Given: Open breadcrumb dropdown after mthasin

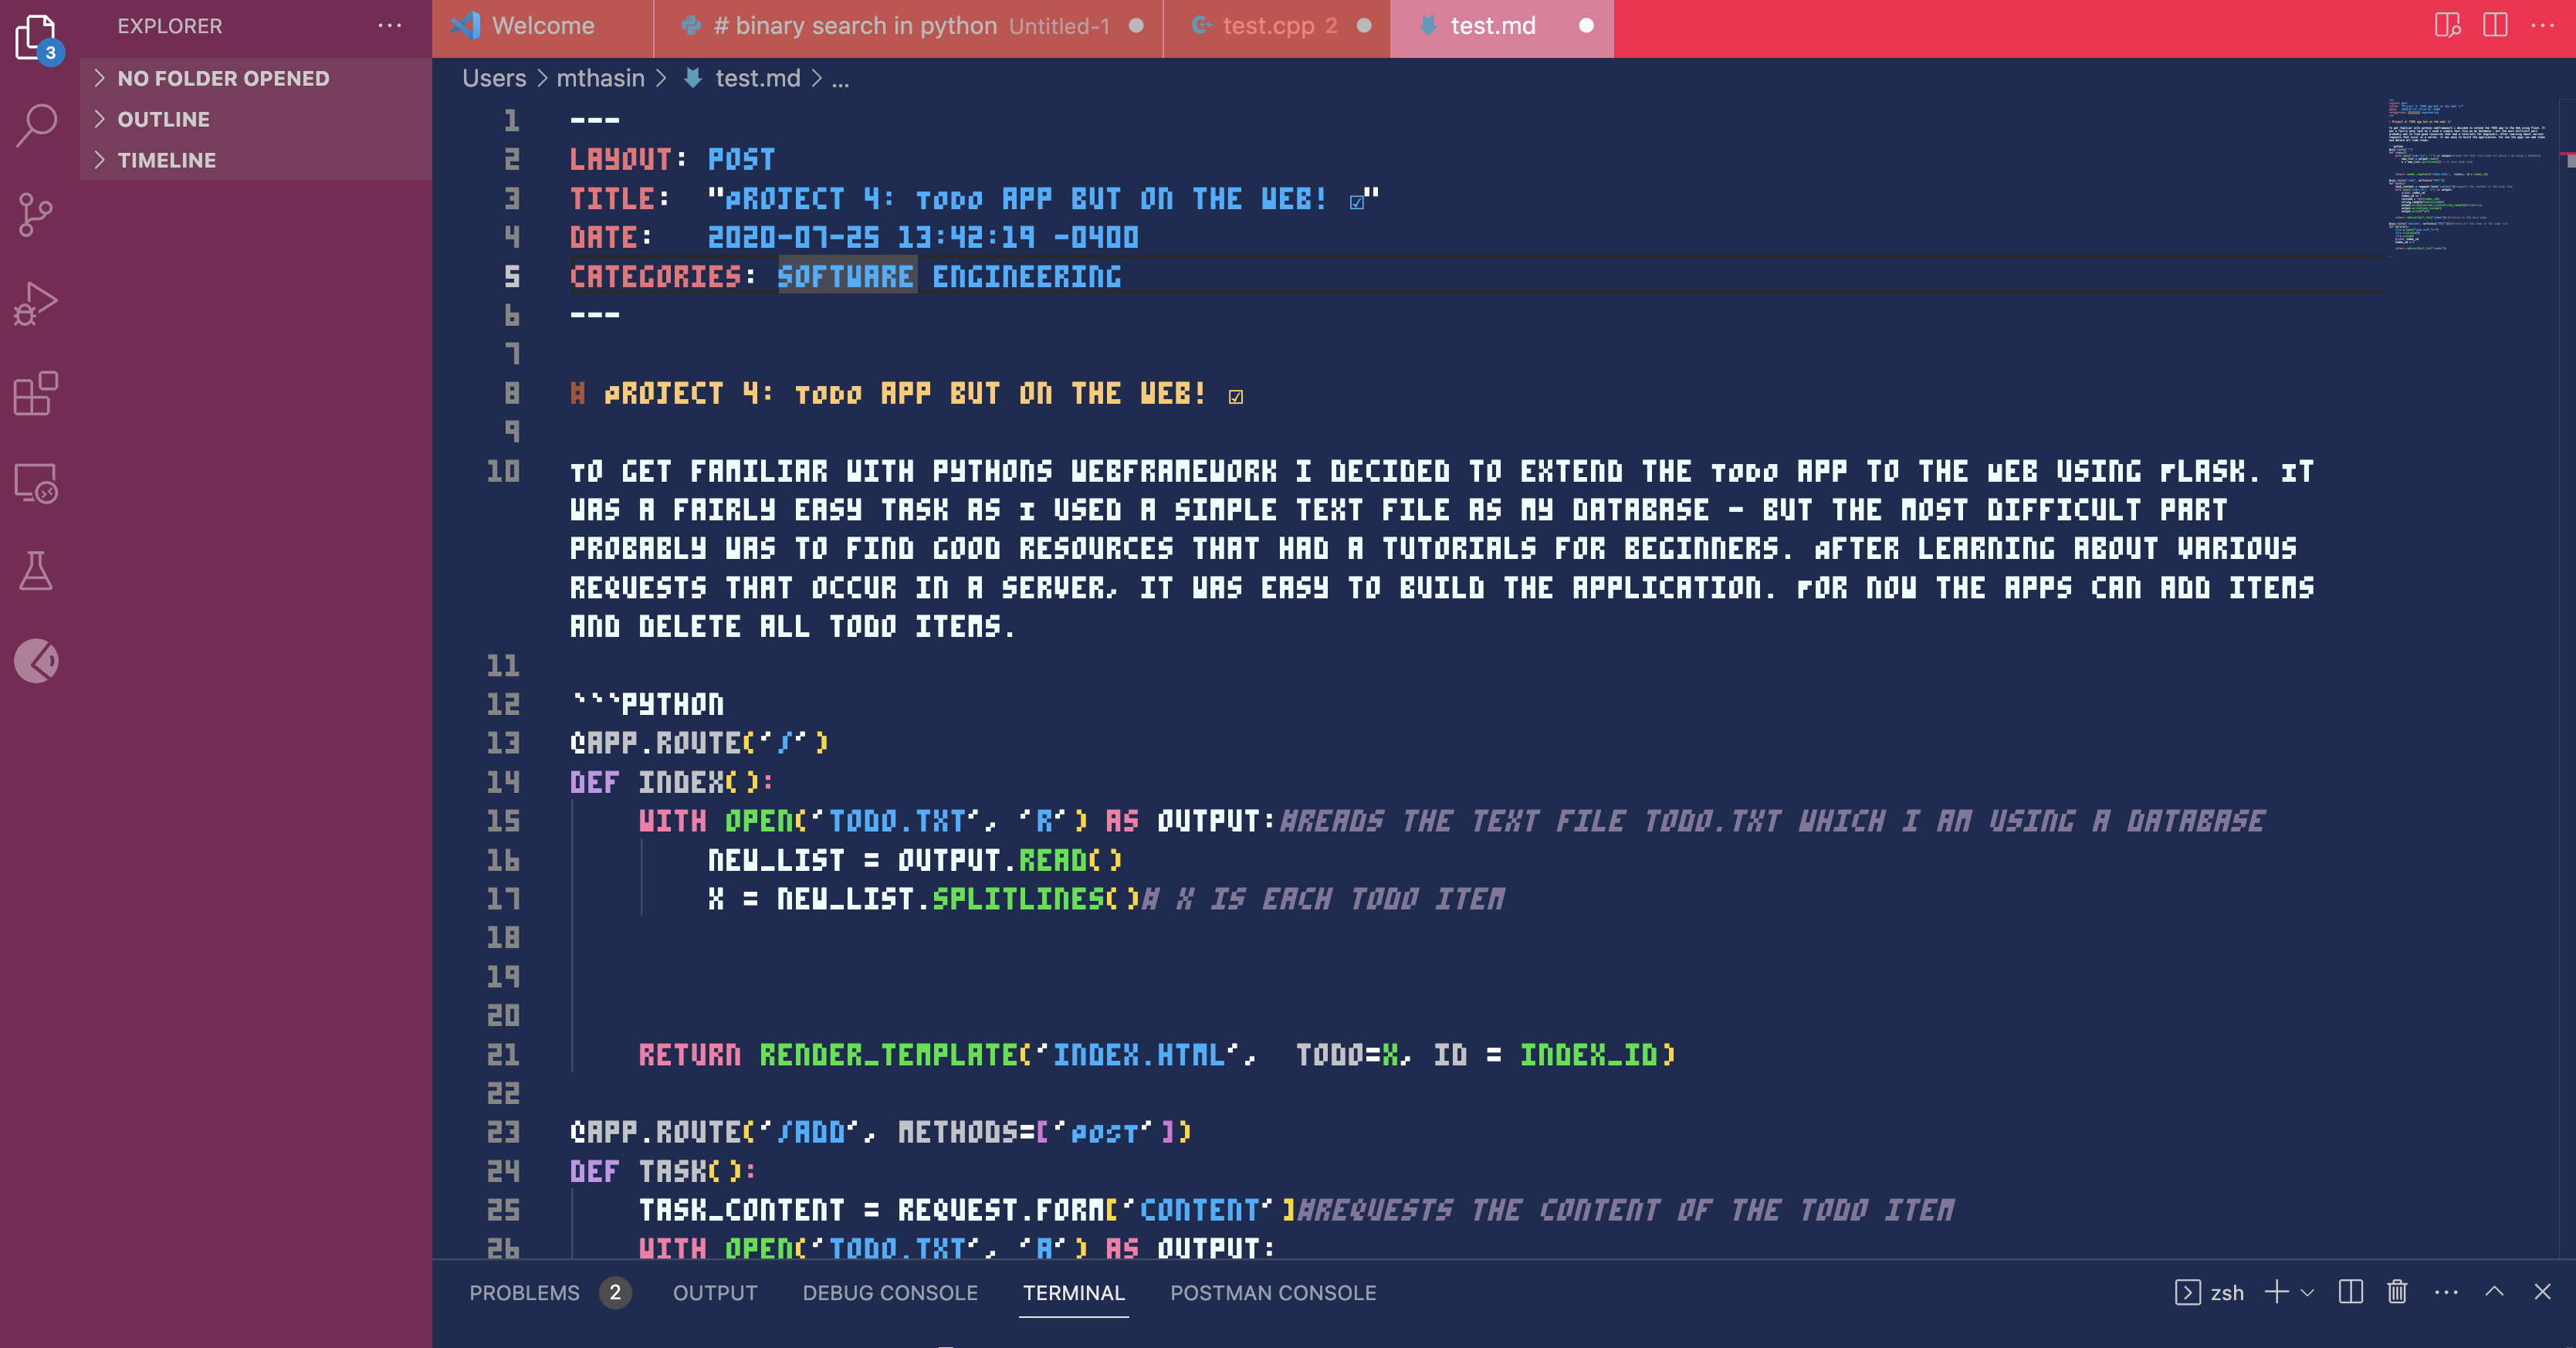Looking at the screenshot, I should click(660, 78).
